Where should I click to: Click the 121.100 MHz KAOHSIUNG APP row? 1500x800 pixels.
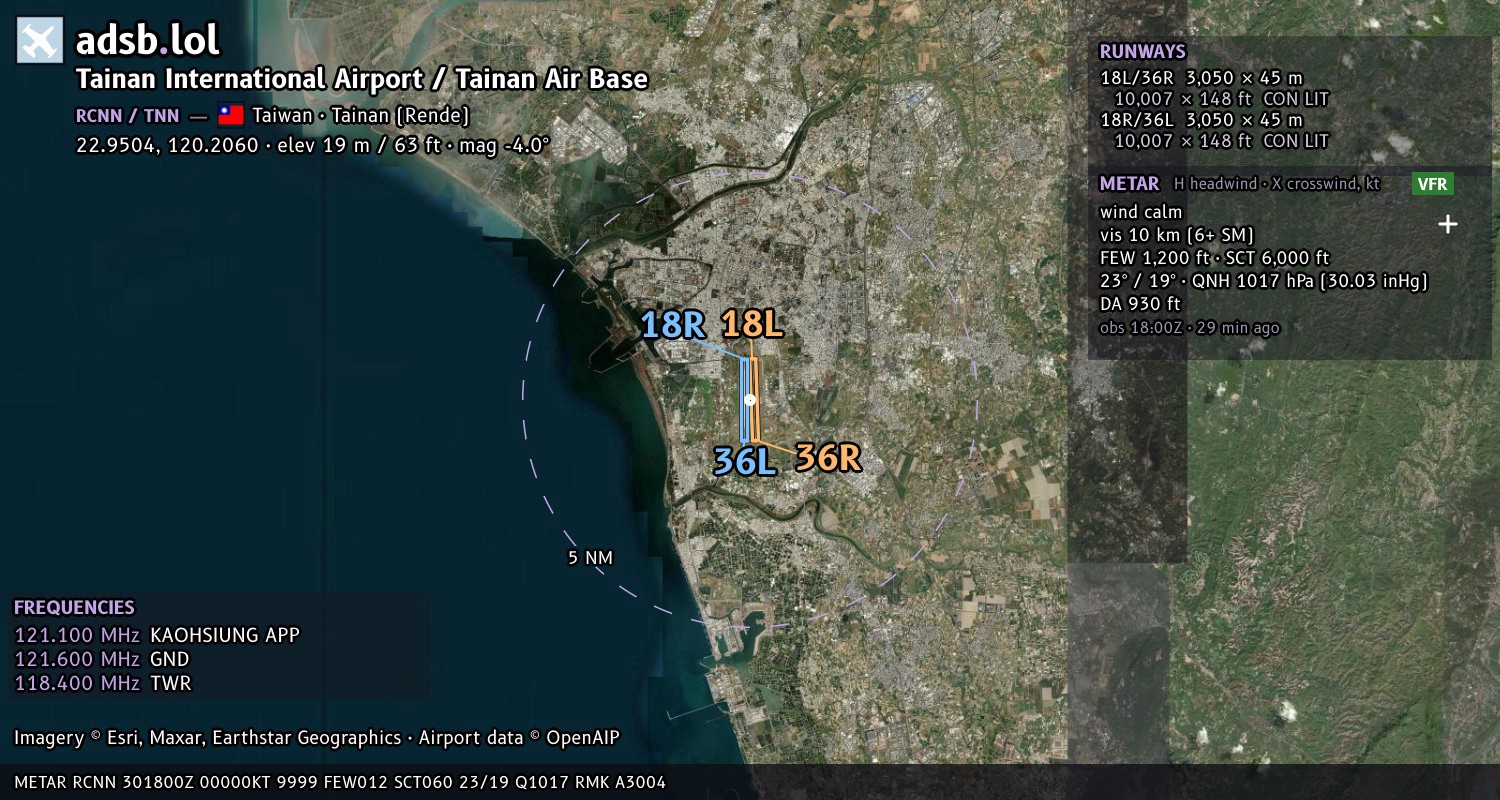click(157, 635)
